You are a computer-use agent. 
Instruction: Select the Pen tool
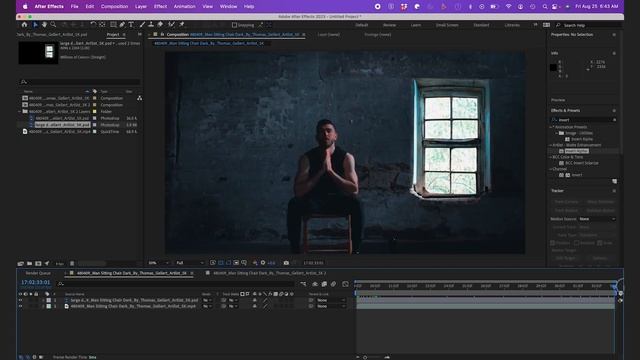coord(122,25)
